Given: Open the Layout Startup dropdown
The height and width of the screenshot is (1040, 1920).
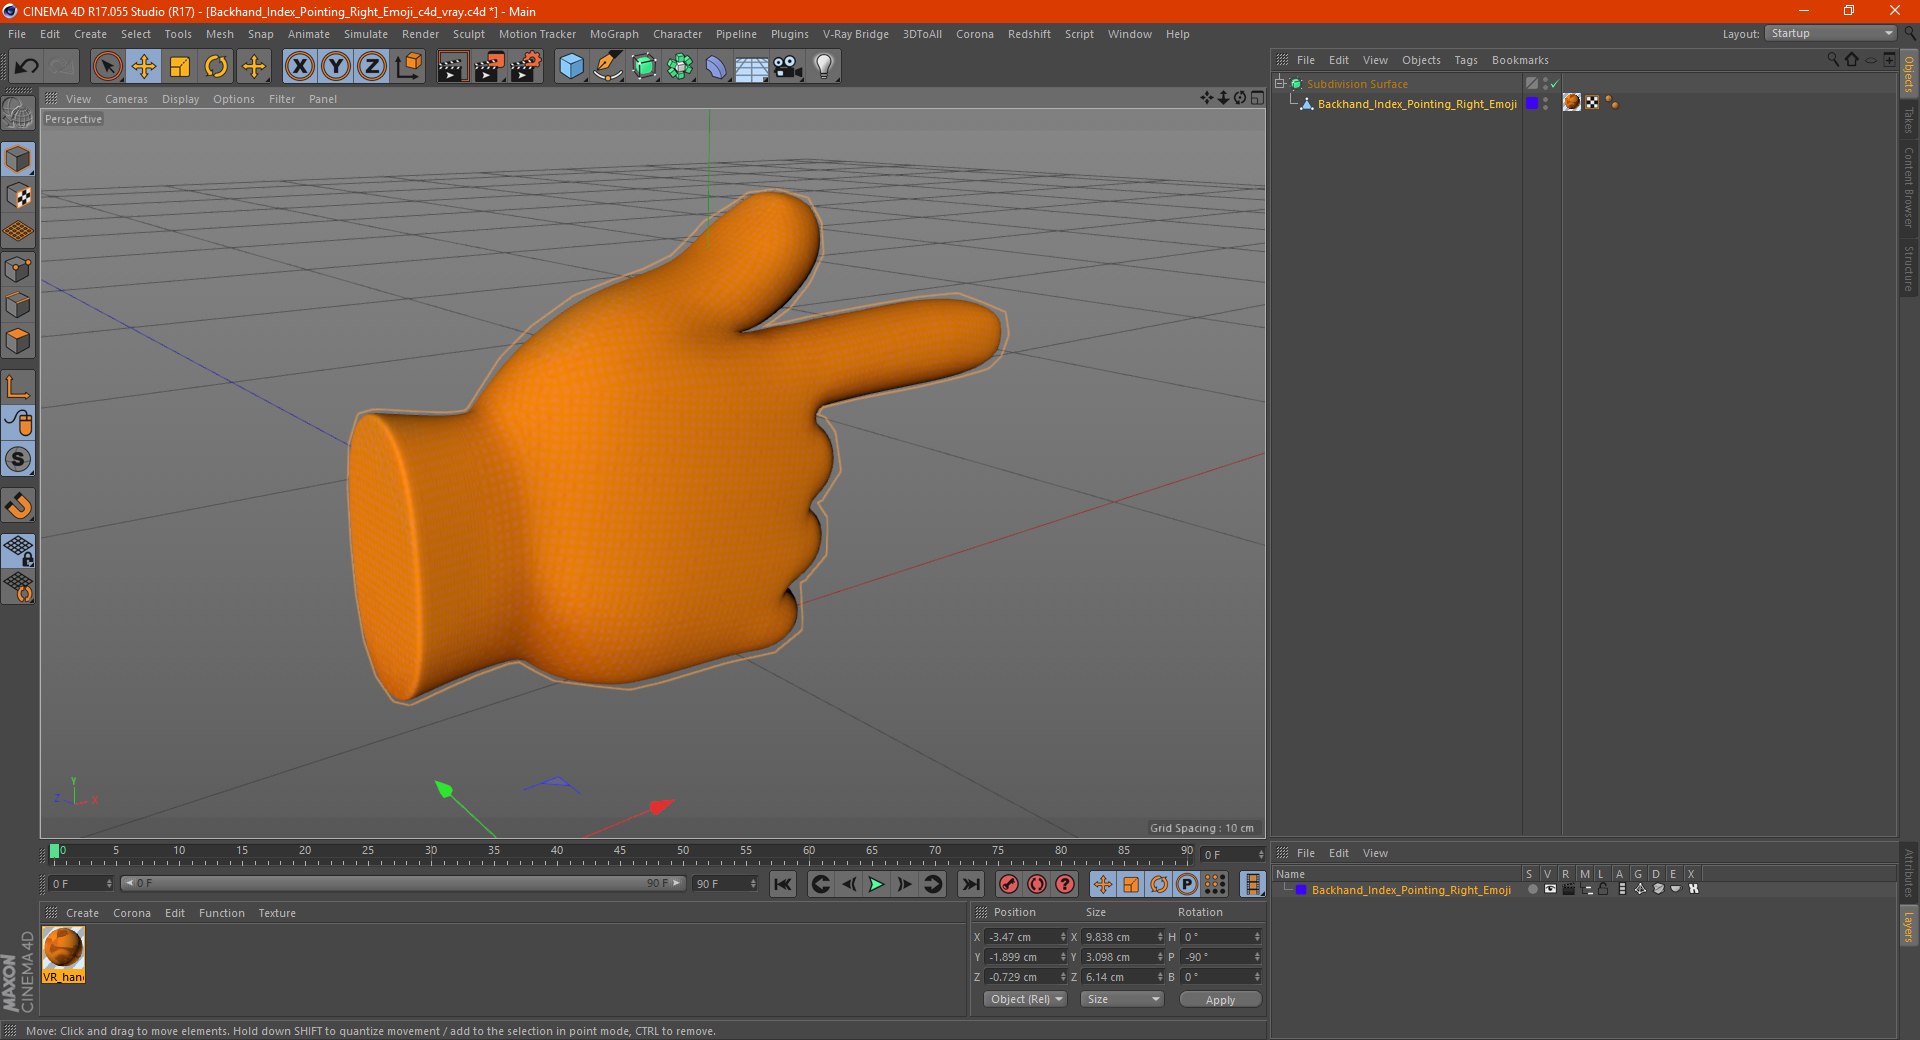Looking at the screenshot, I should 1830,33.
